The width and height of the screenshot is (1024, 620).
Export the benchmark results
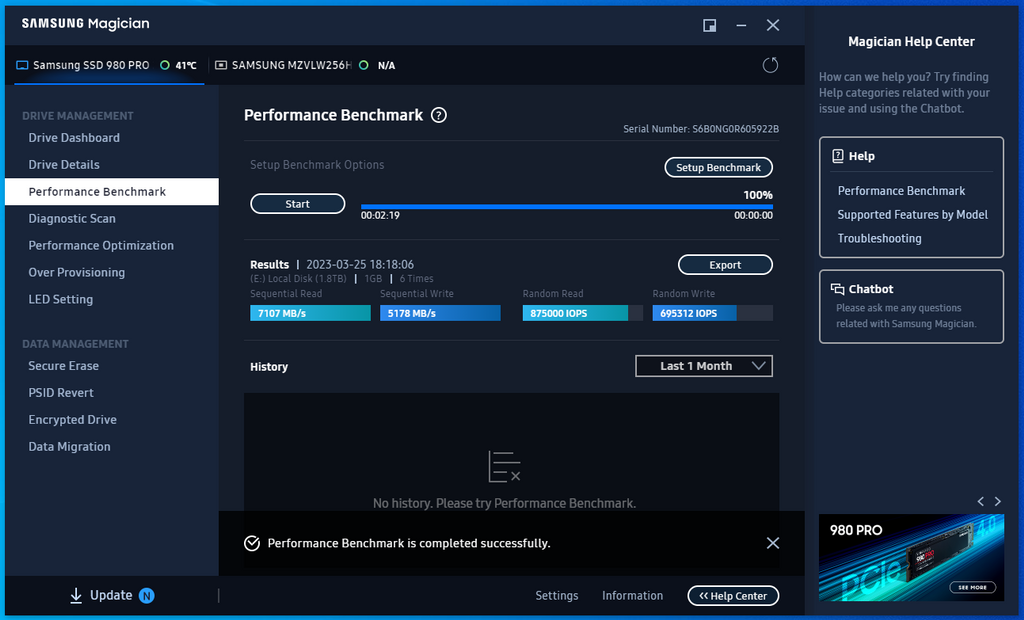point(725,265)
